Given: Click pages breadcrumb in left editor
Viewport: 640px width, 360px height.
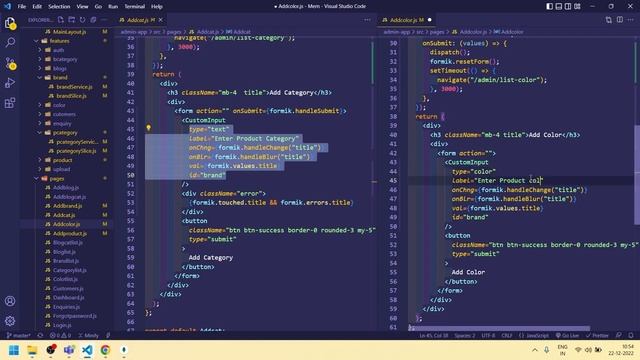Looking at the screenshot, I should (174, 32).
